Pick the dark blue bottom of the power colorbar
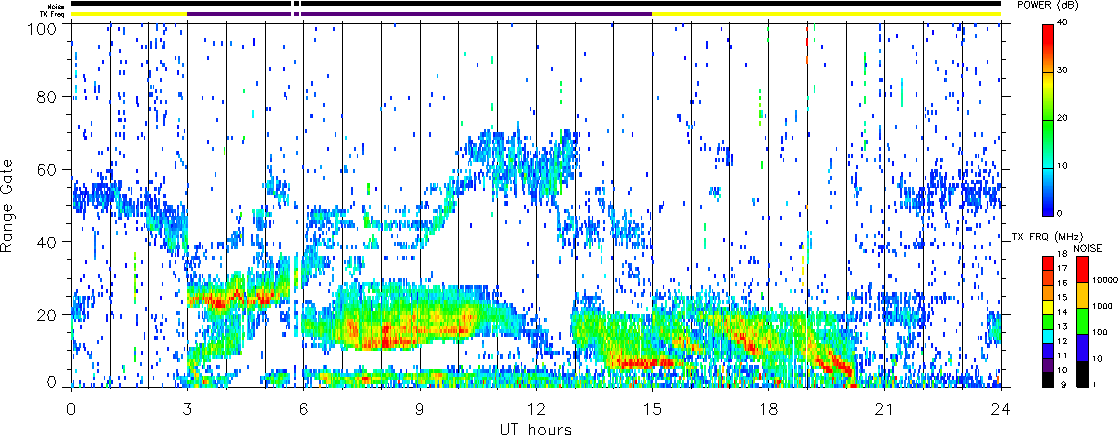The height and width of the screenshot is (435, 1118). [x=1048, y=207]
